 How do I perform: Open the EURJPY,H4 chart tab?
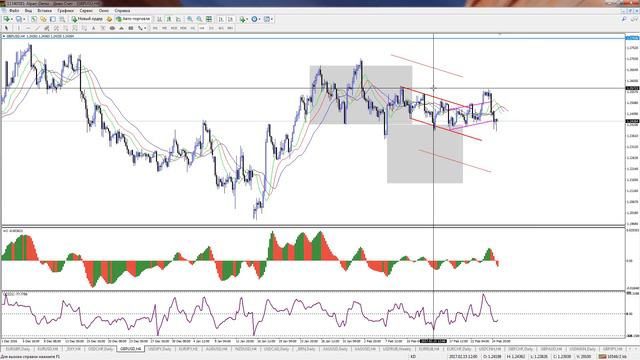(x=189, y=349)
